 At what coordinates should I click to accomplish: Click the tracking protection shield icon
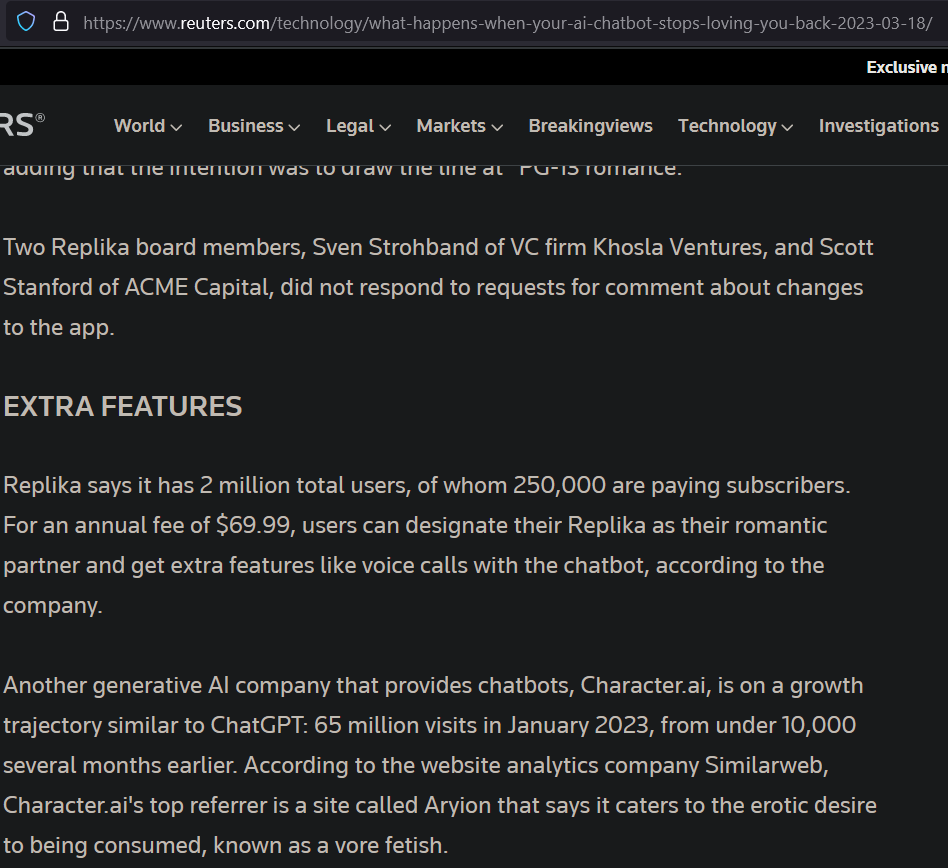click(26, 21)
